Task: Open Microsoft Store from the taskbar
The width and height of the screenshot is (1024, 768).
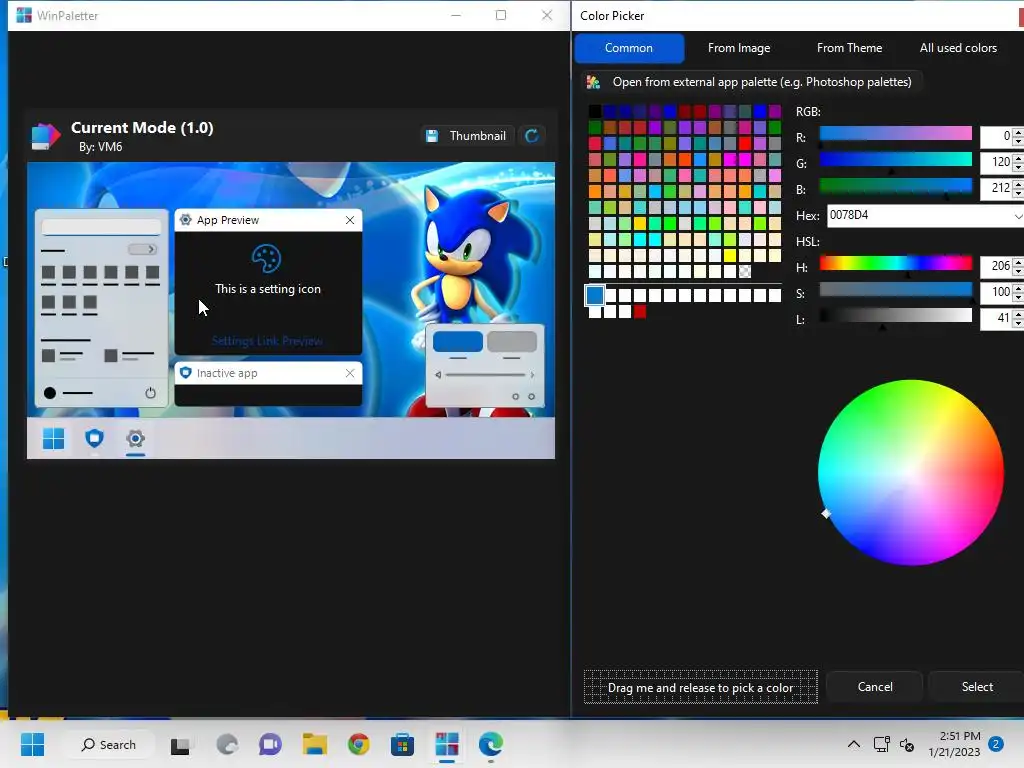Action: [x=402, y=744]
